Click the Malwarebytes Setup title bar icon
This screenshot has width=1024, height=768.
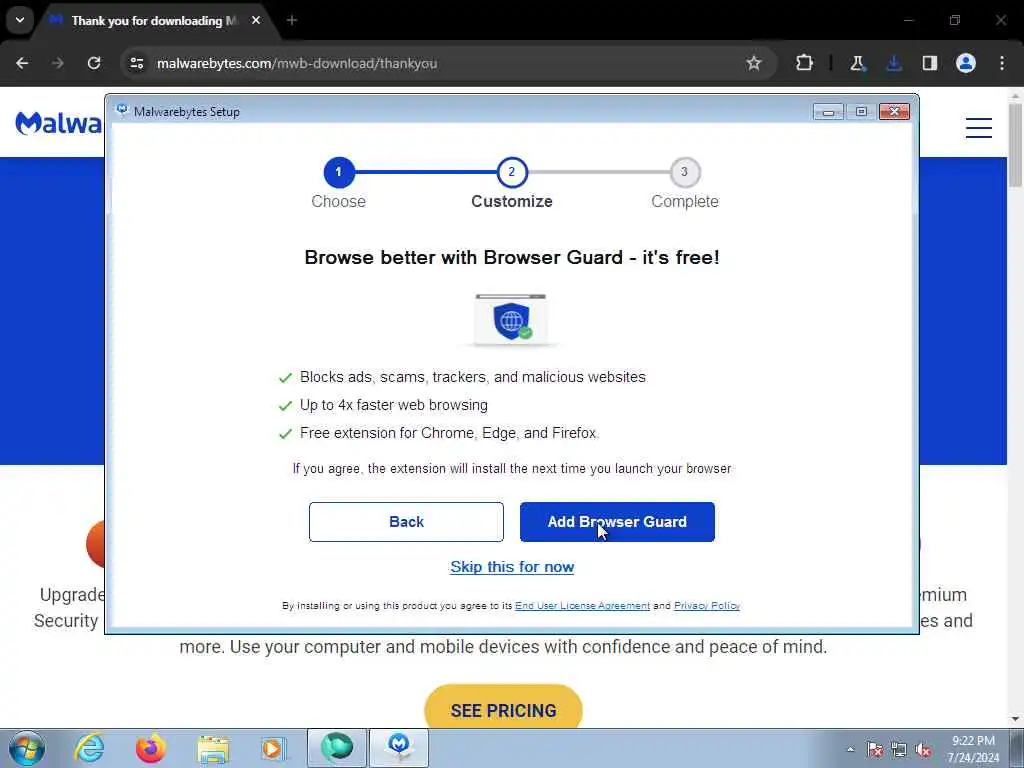point(122,110)
